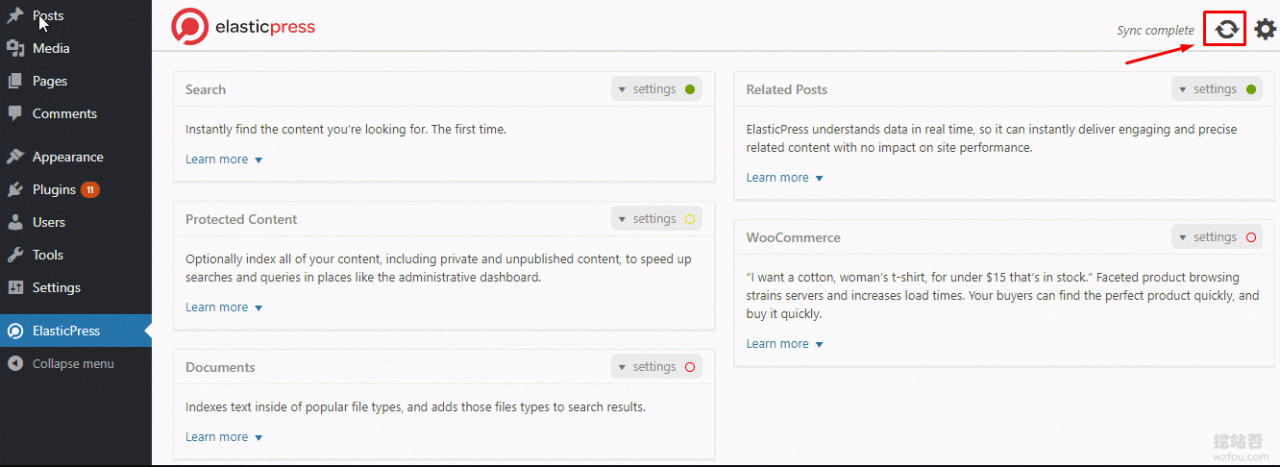Click the ElasticPress sidebar icon
The width and height of the screenshot is (1280, 467).
pyautogui.click(x=15, y=331)
